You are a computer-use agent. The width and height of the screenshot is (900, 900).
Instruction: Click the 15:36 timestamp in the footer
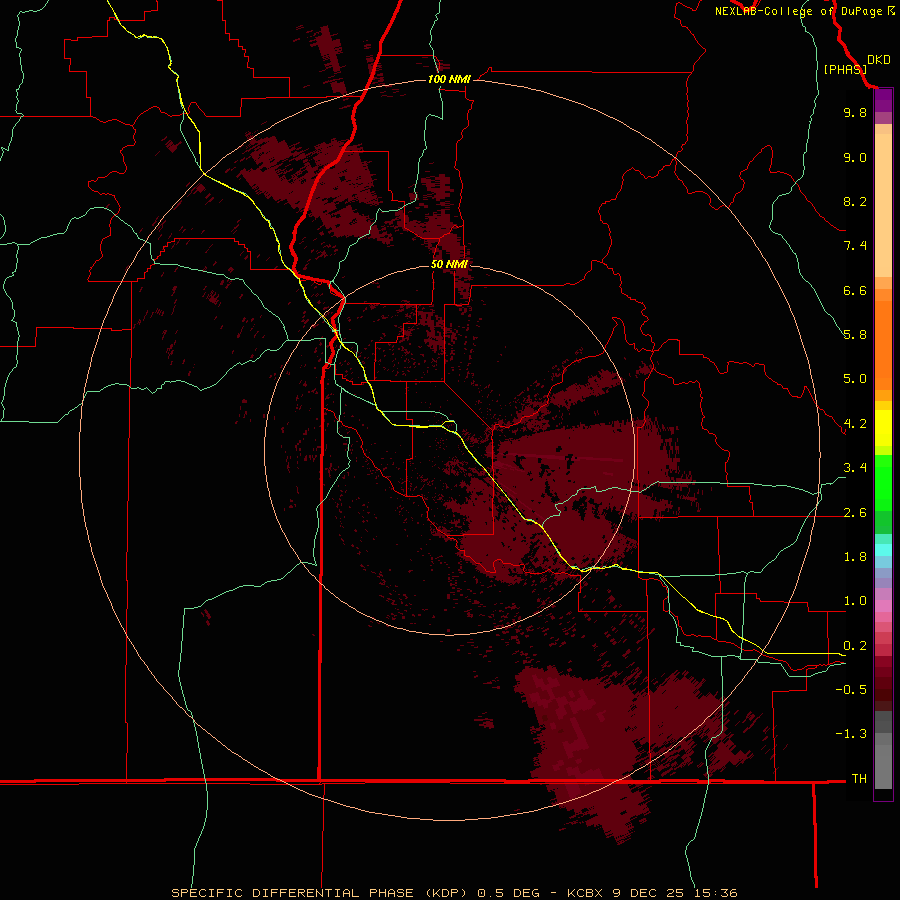coord(715,893)
